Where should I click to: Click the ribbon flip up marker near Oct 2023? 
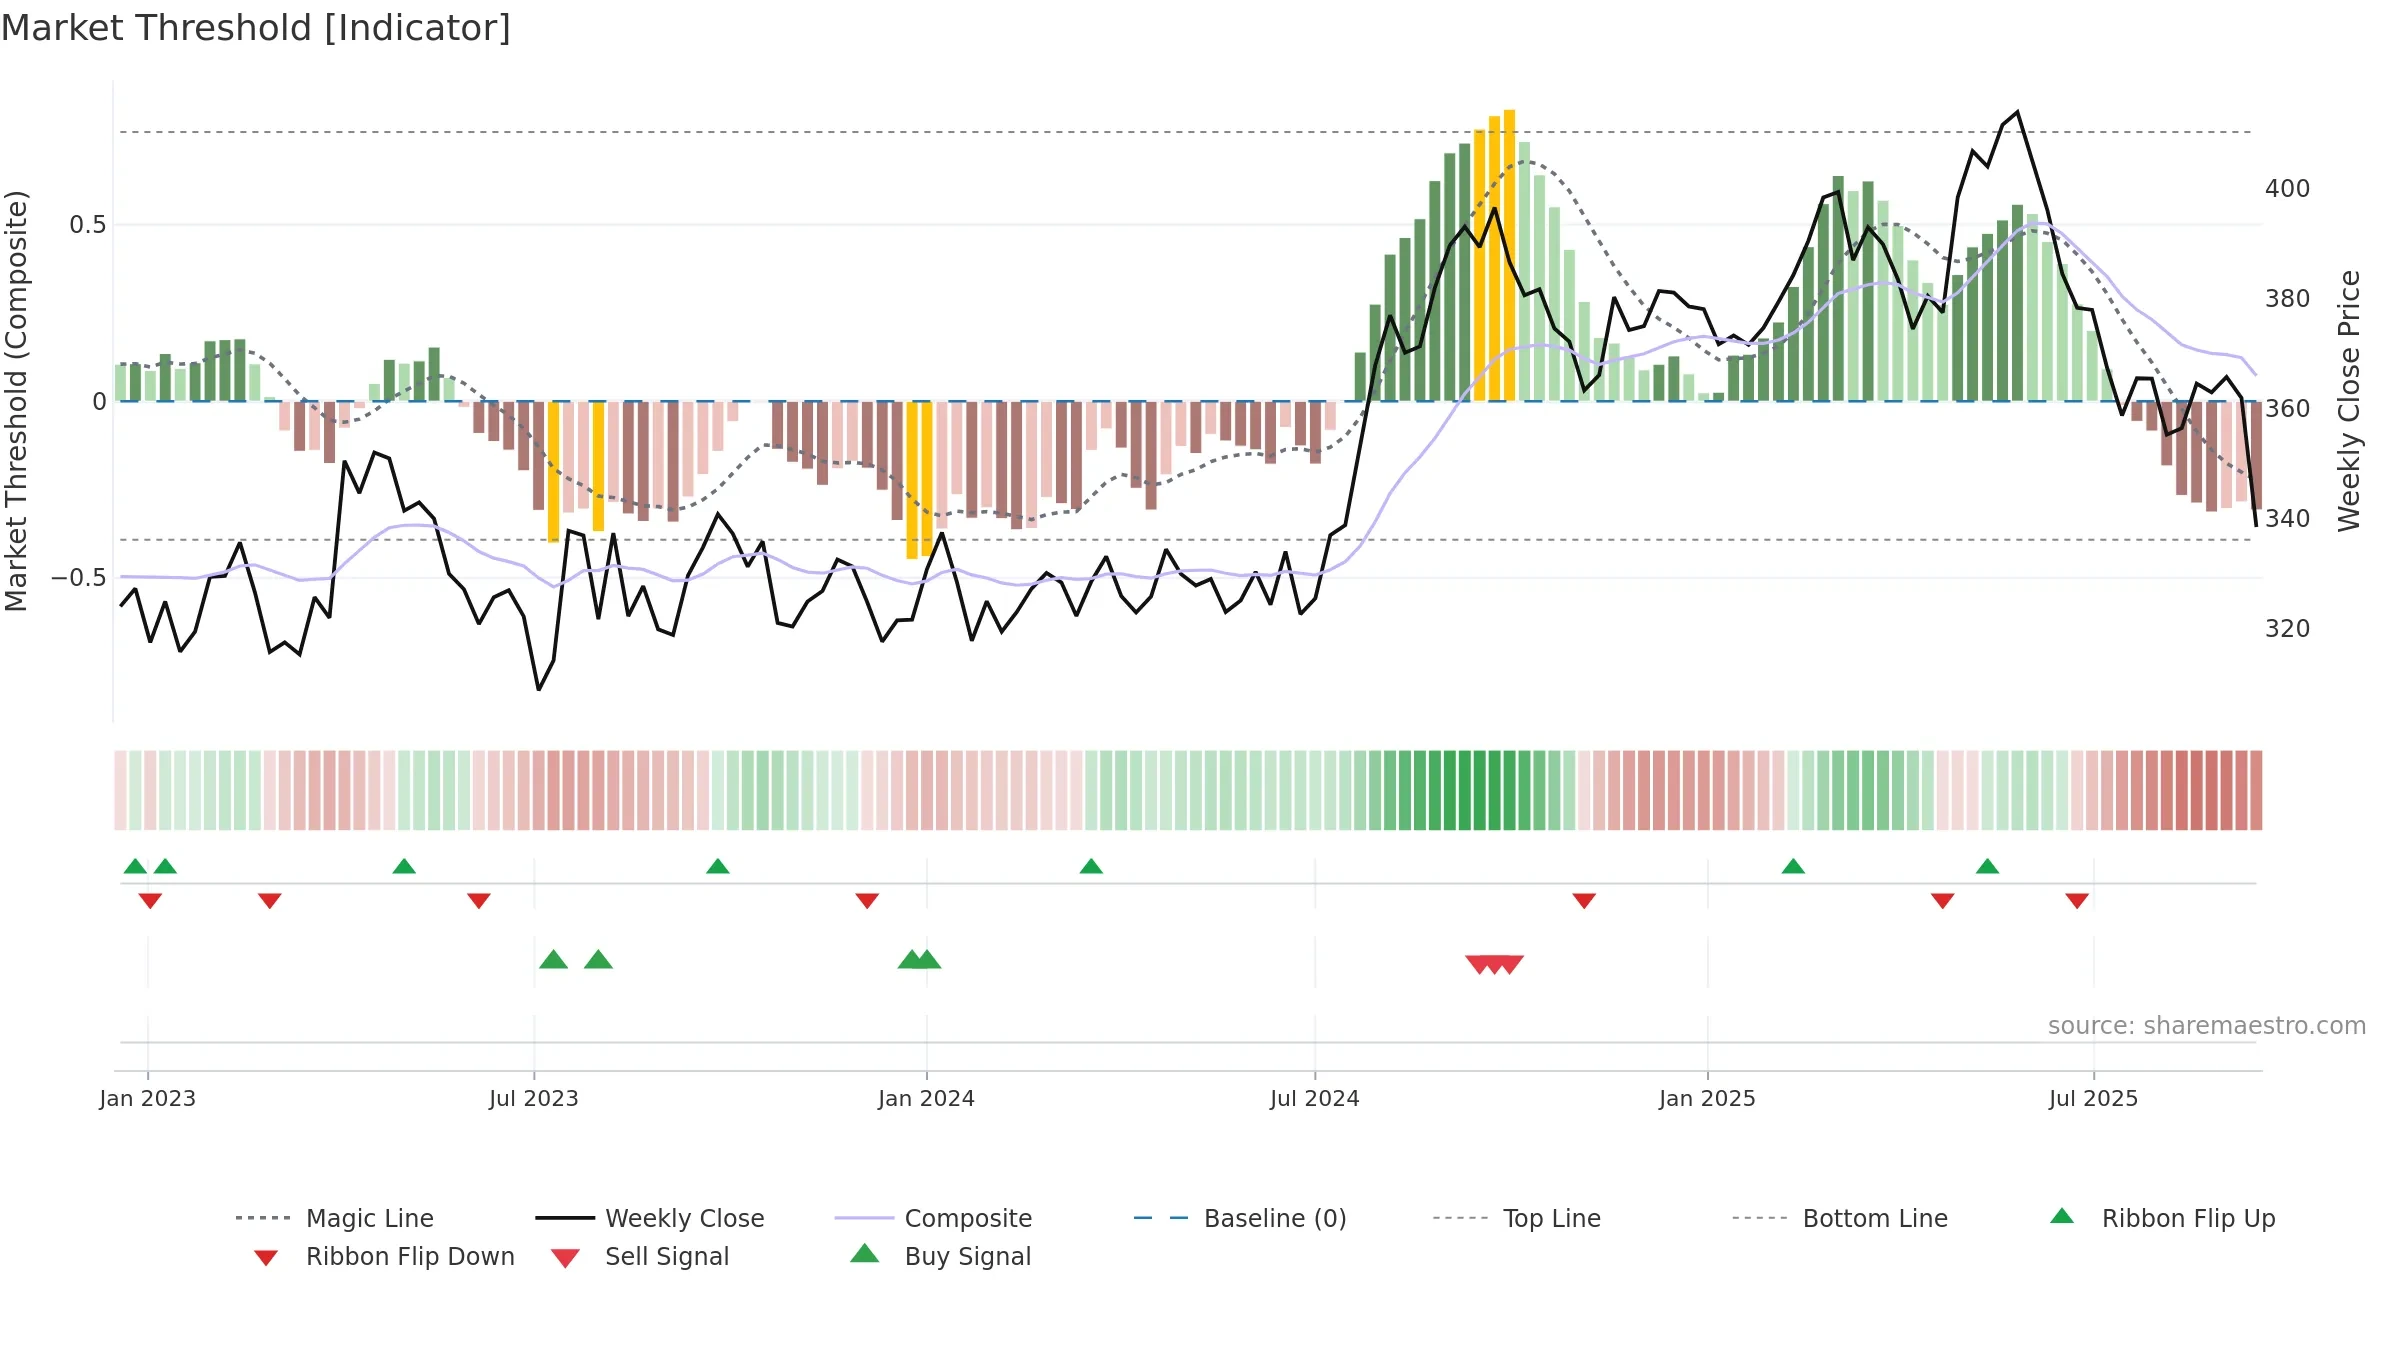(718, 866)
